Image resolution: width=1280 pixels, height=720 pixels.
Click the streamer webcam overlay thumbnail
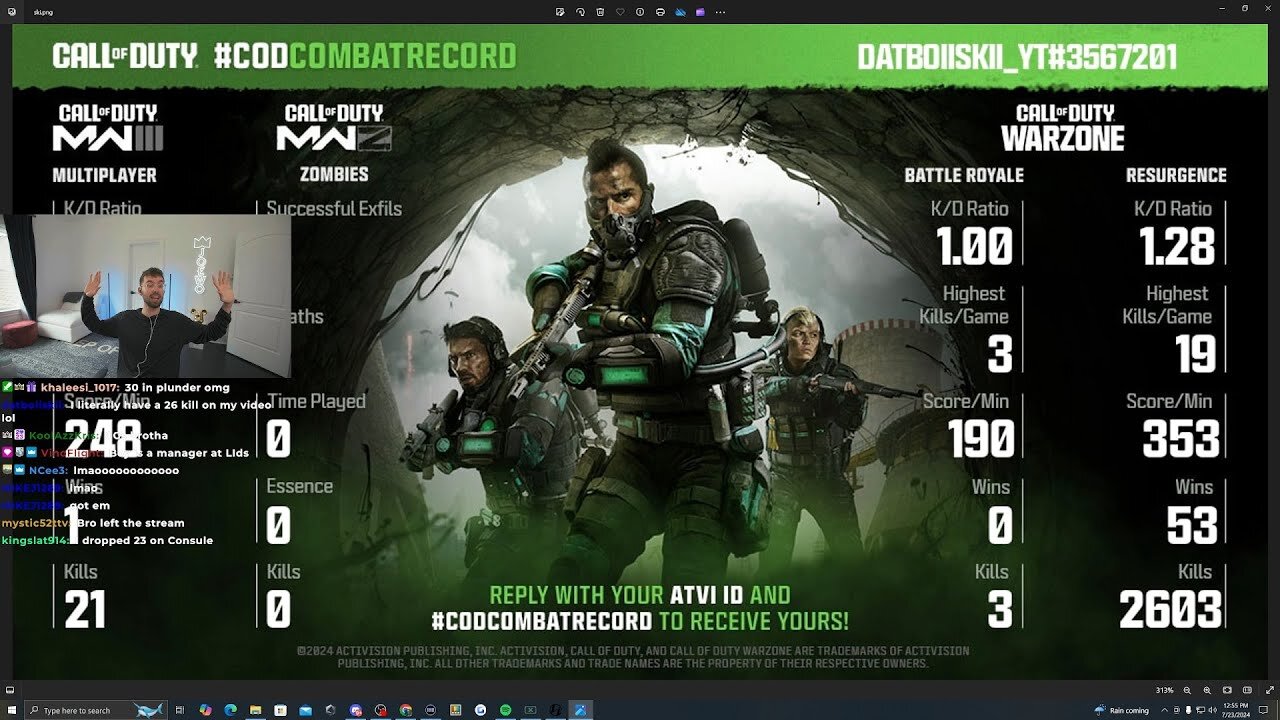[145, 296]
